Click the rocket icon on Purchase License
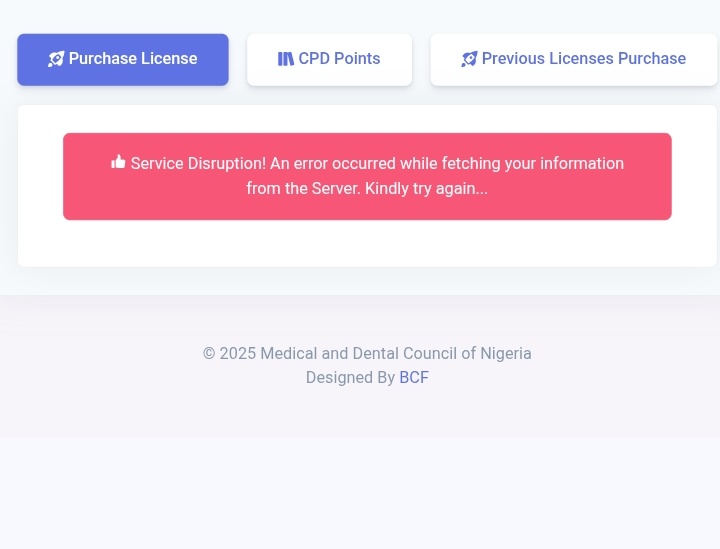Viewport: 720px width, 549px height. pos(56,59)
